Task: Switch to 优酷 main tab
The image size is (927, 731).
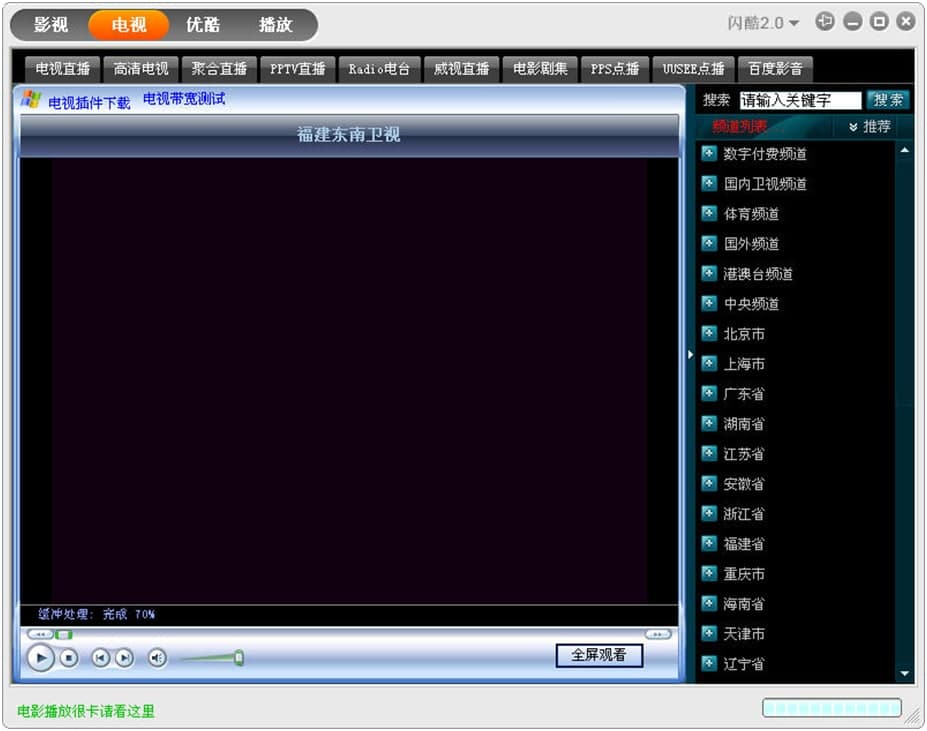Action: pos(203,25)
